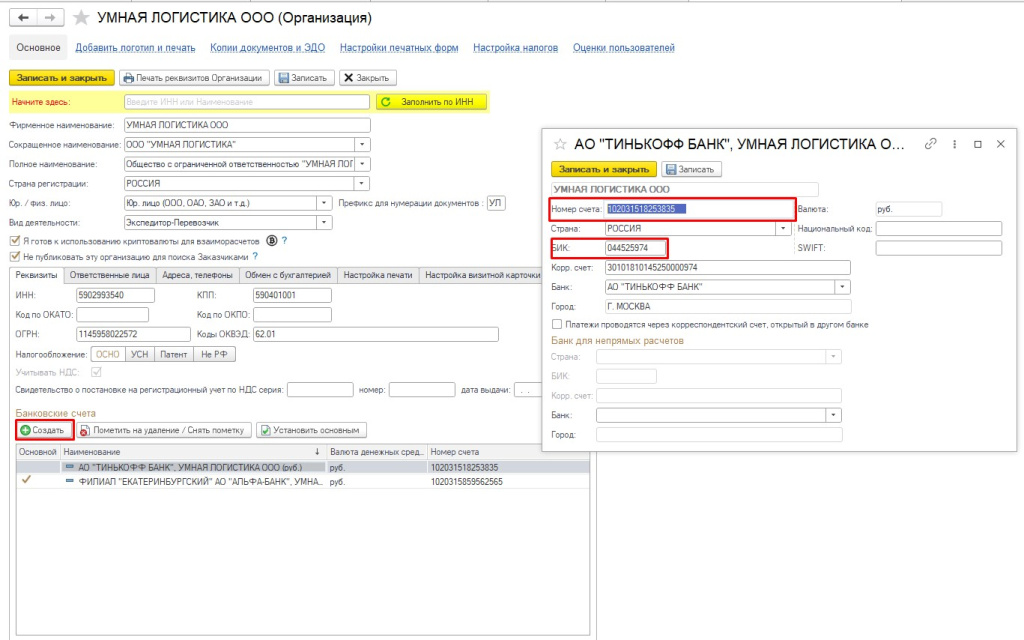The image size is (1024, 640).
Task: Select the АО ТИНЬКОФФ БАНК account row
Action: [303, 468]
